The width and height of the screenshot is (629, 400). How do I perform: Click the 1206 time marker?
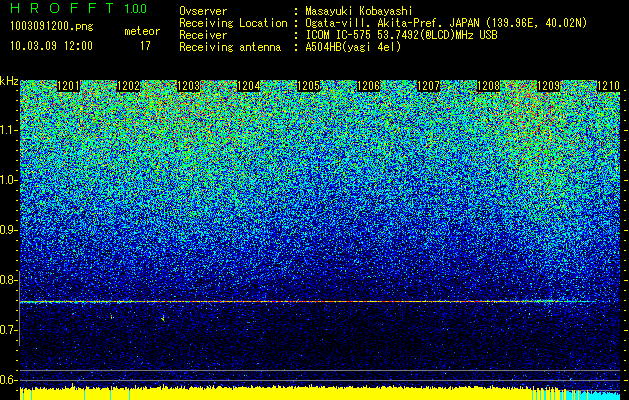pos(369,86)
